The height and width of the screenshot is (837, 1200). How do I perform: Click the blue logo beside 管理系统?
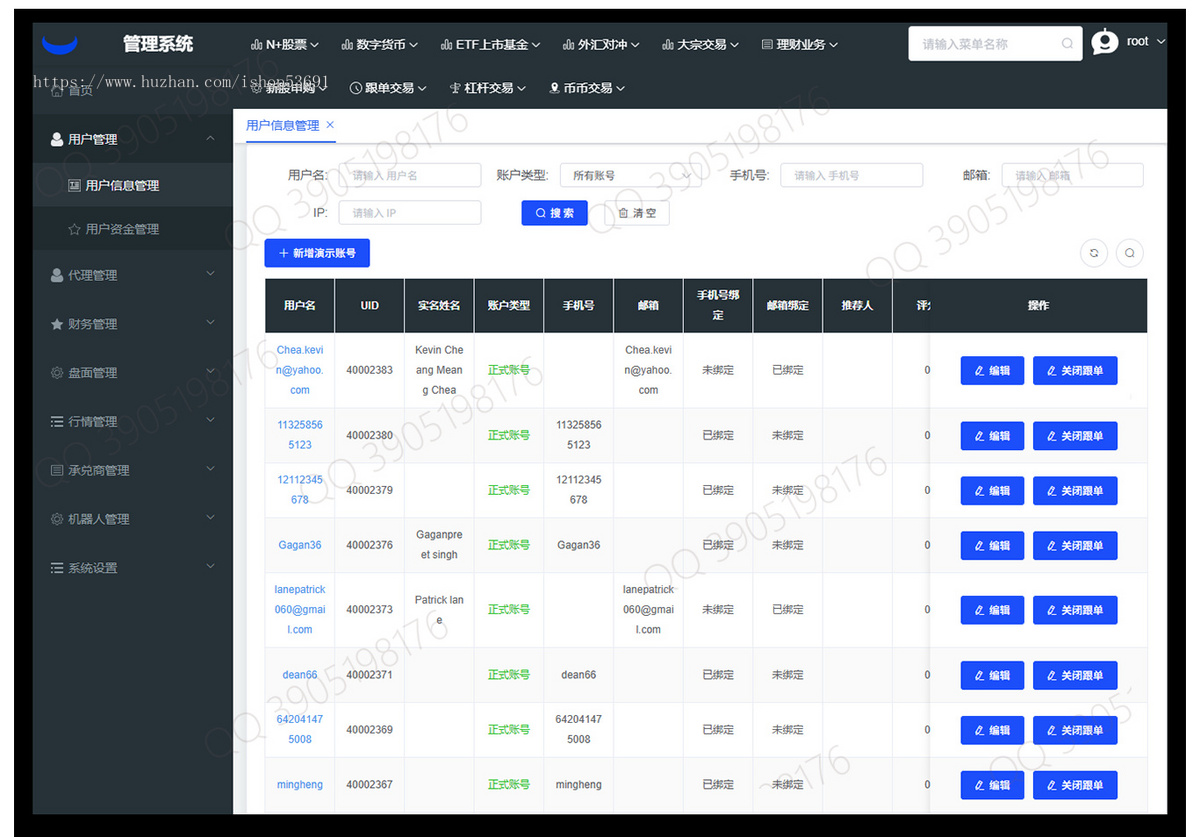60,45
